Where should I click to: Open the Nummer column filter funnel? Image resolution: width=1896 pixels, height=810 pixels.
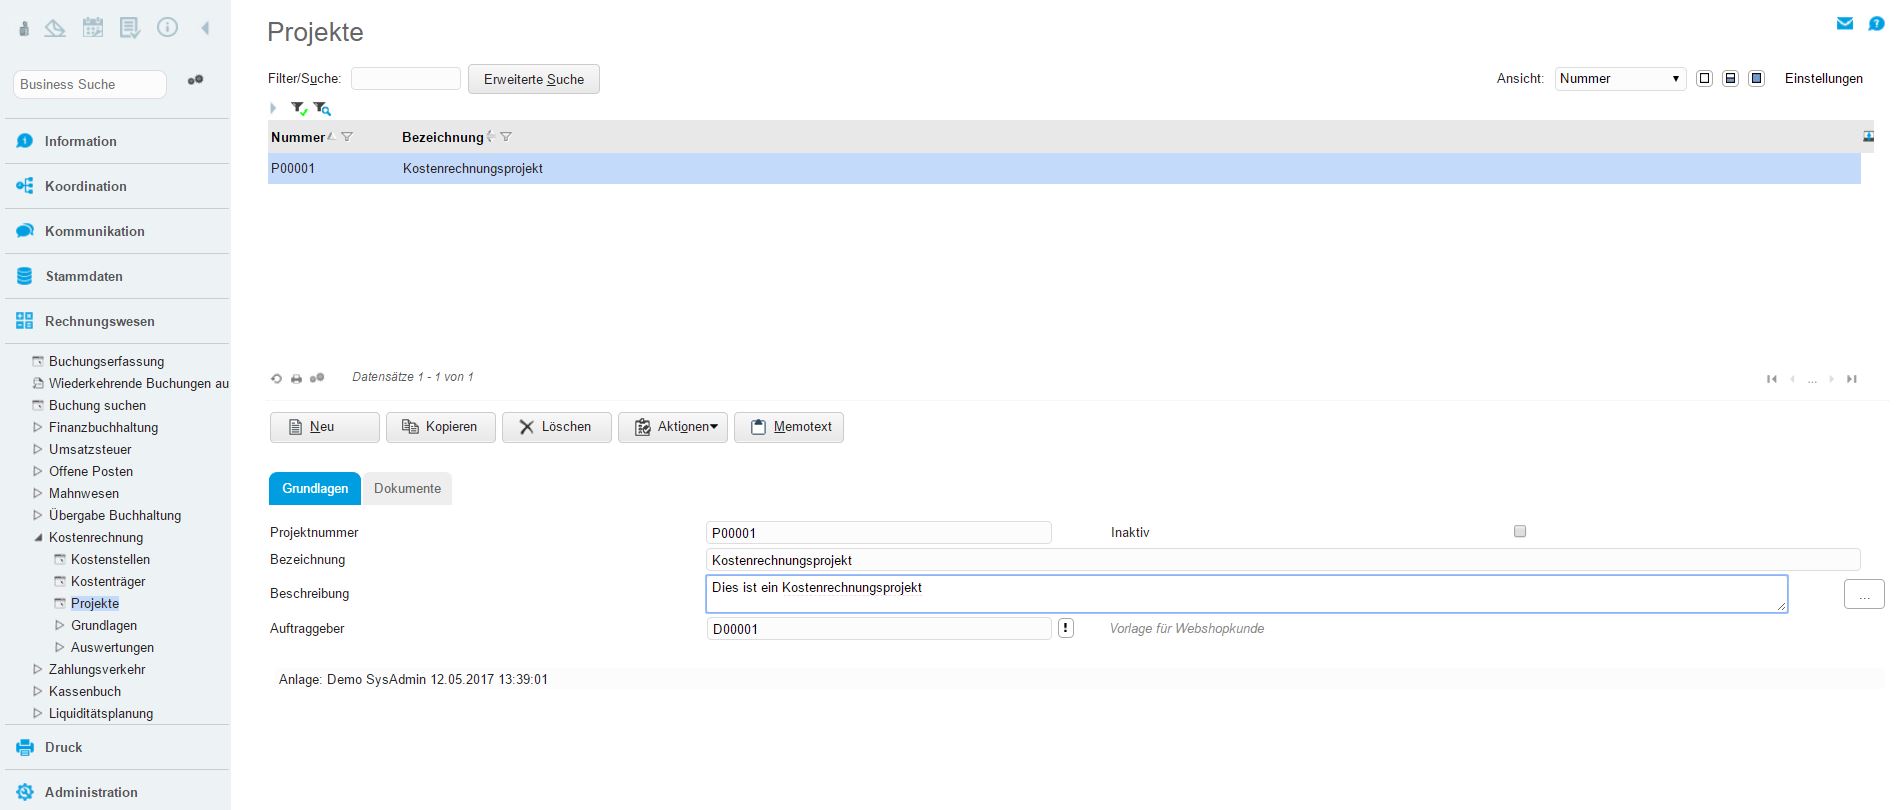(x=347, y=137)
